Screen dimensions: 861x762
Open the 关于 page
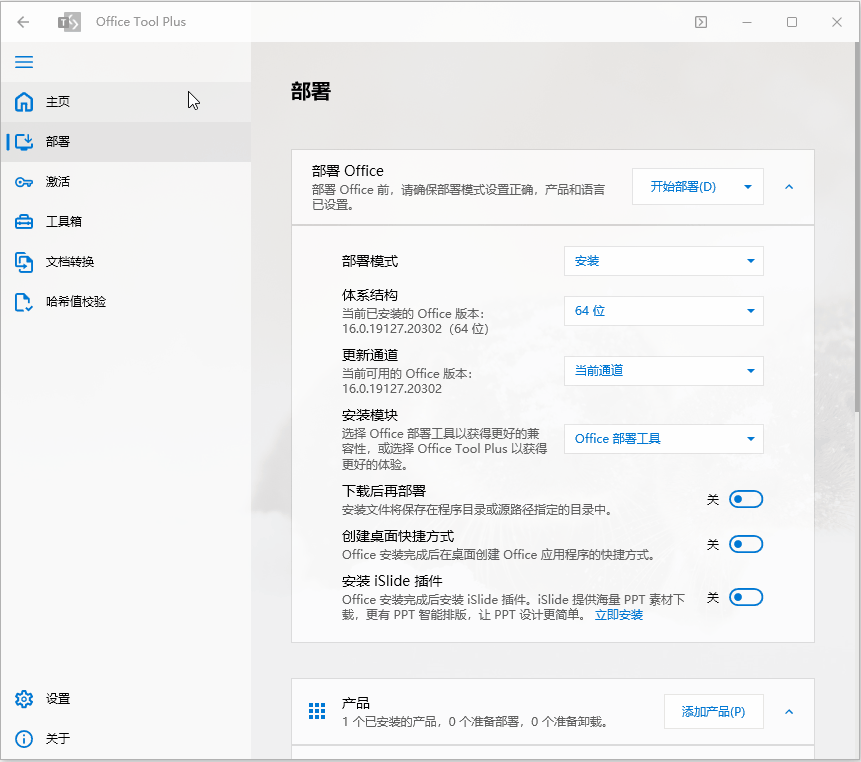click(x=126, y=739)
